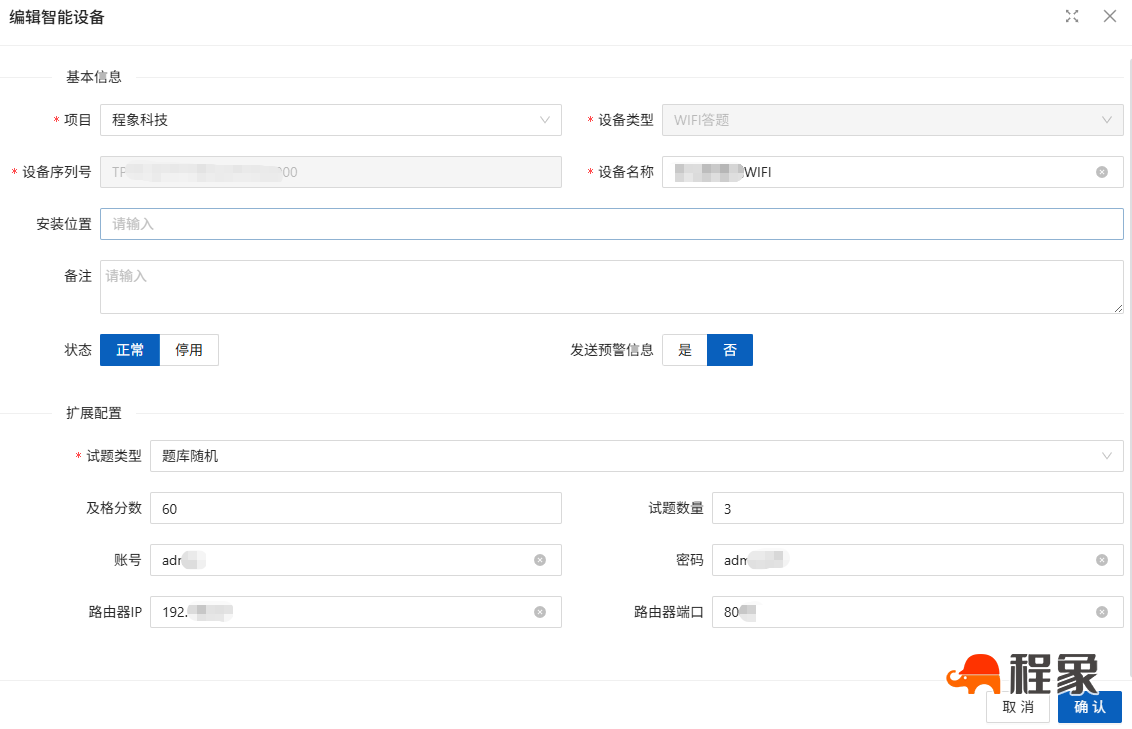Viewport: 1132px width, 729px height.
Task: Clear the 密码 field using the clear icon
Action: pyautogui.click(x=1102, y=560)
